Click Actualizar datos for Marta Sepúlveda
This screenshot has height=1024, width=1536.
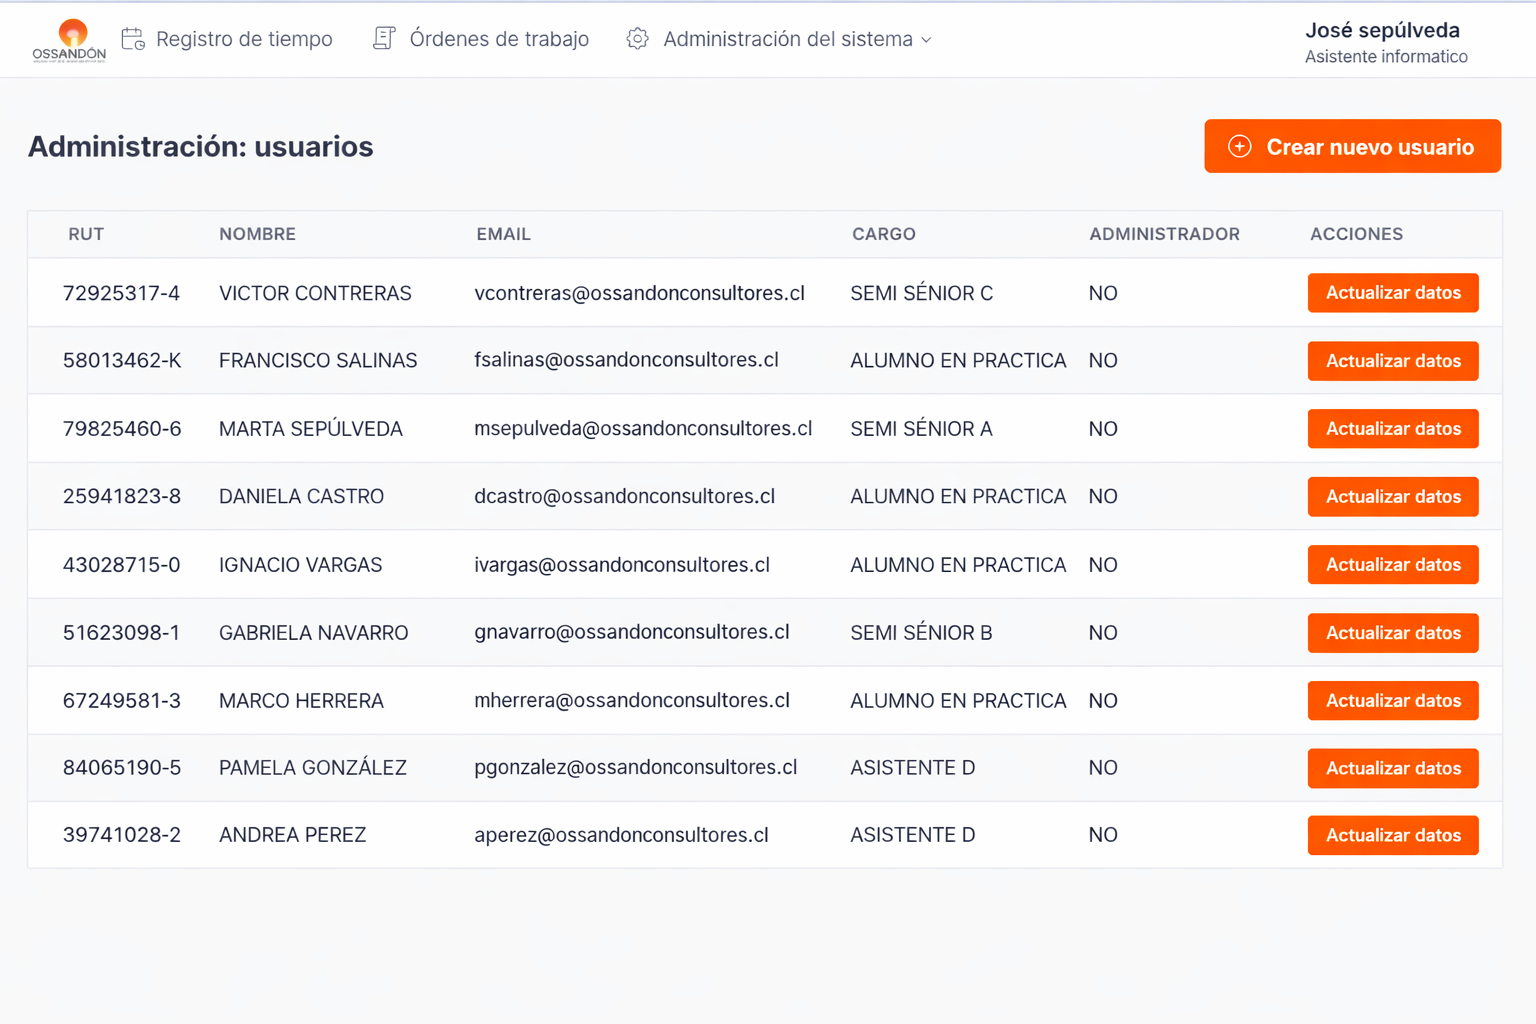click(x=1393, y=429)
